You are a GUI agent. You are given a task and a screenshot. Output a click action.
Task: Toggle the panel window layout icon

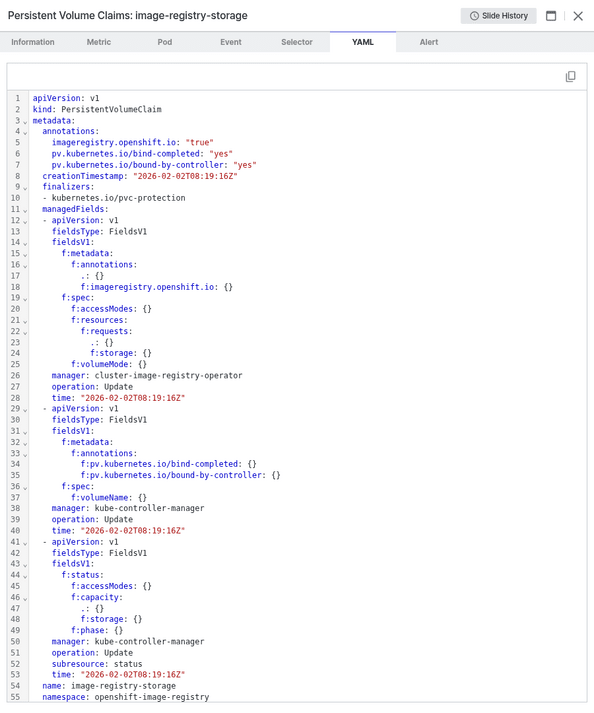[551, 16]
